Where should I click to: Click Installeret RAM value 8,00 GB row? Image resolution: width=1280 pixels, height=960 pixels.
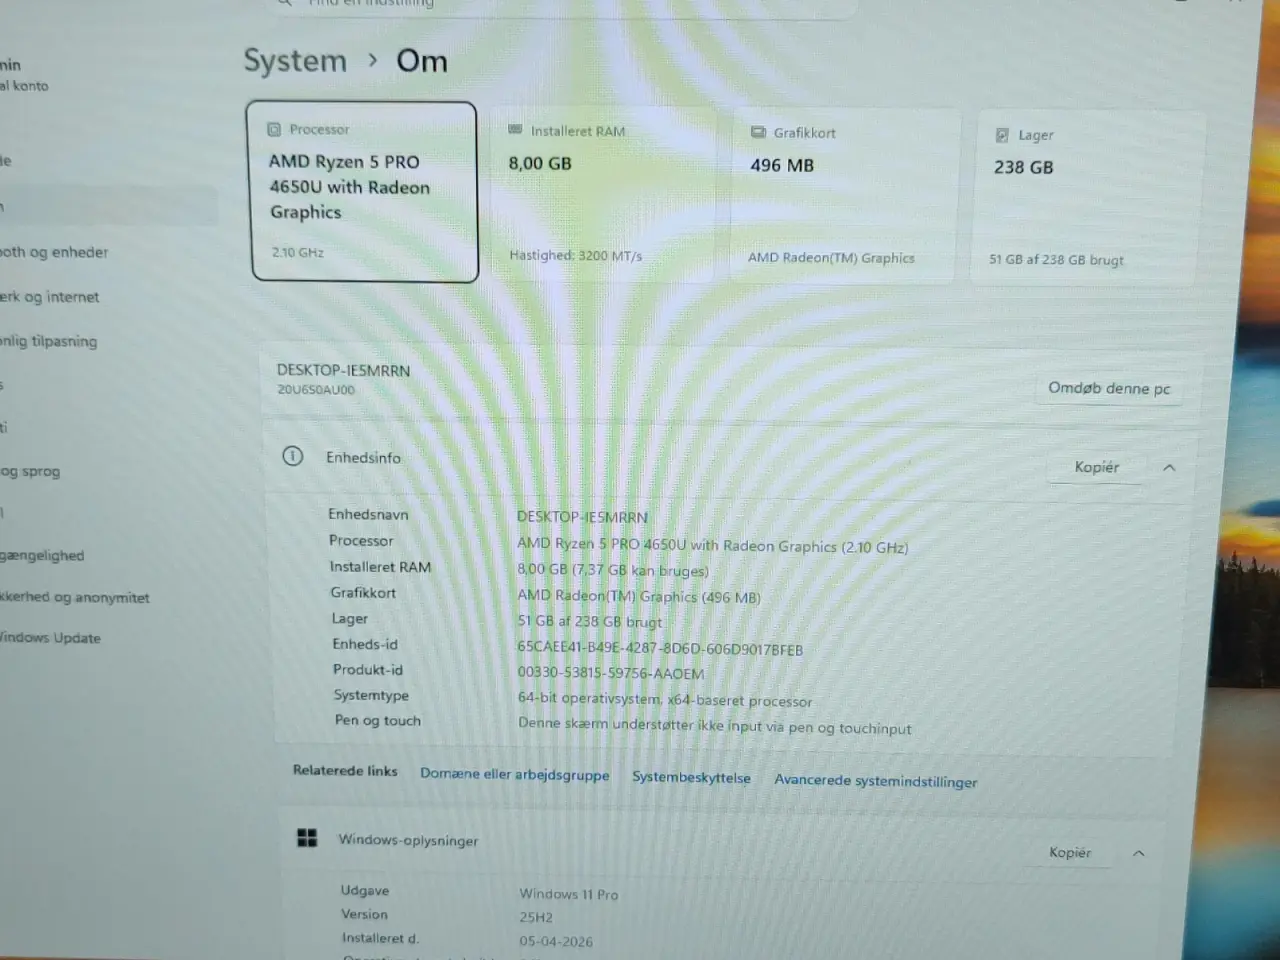[613, 570]
